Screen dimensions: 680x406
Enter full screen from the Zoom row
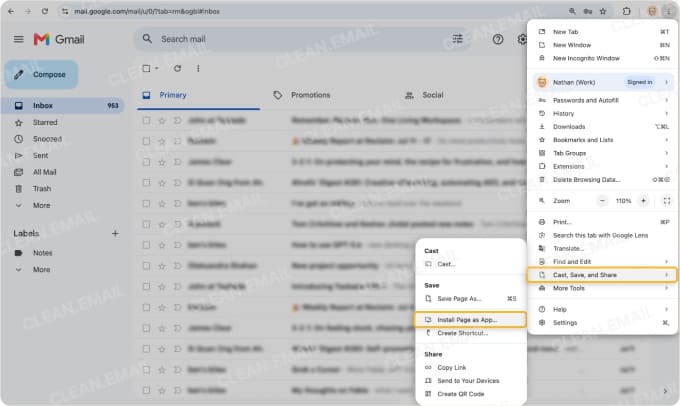pos(667,201)
